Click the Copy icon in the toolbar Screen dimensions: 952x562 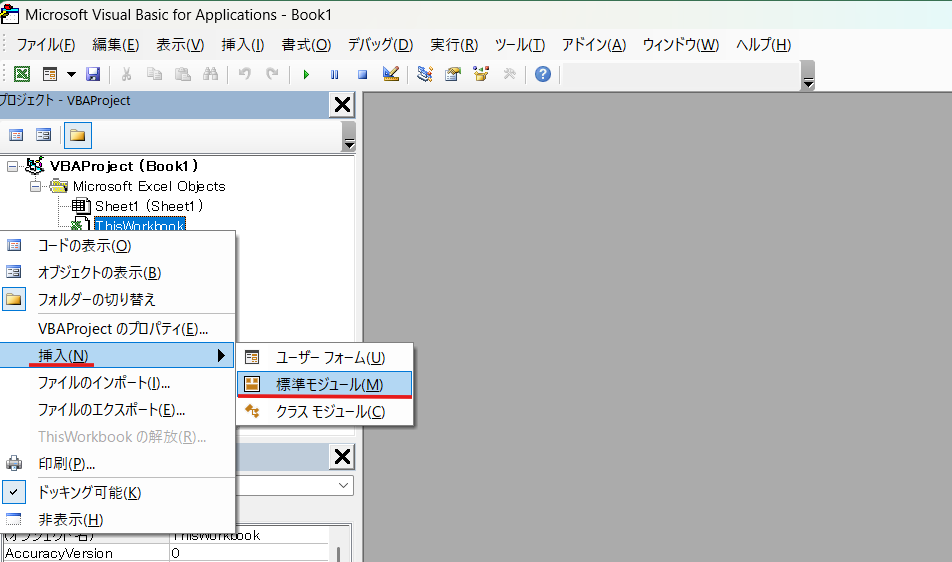(154, 74)
